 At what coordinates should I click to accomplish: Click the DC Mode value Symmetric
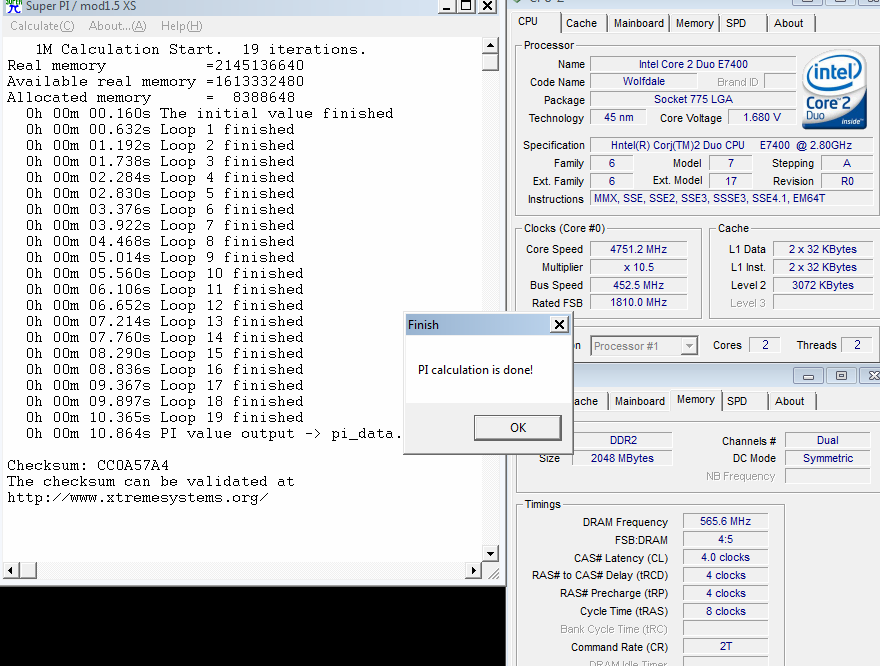click(x=828, y=458)
